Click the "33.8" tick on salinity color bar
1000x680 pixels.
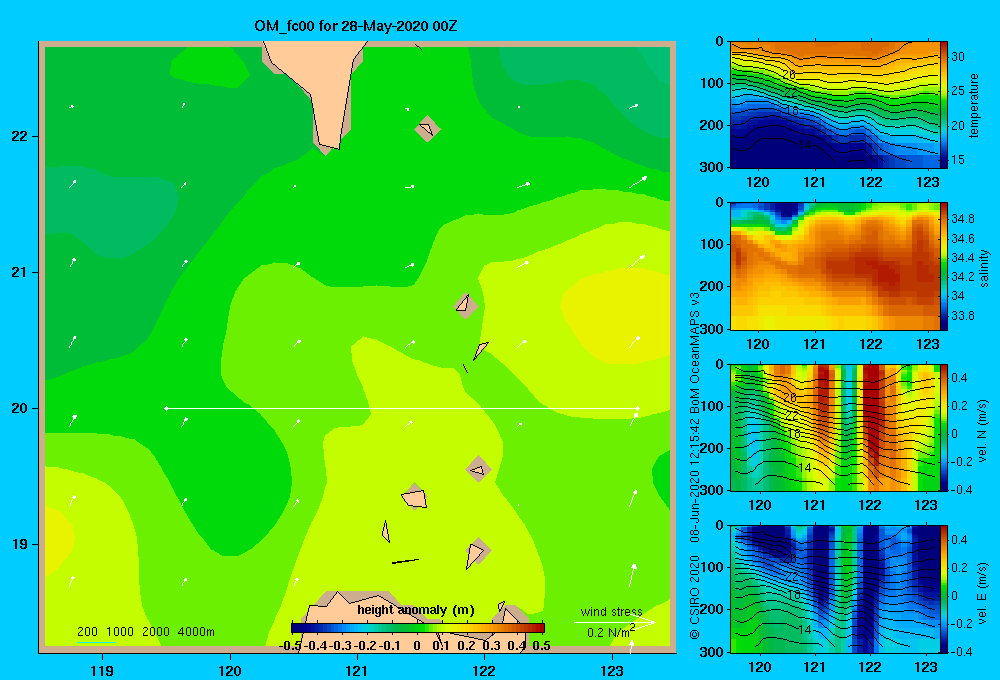click(x=962, y=316)
